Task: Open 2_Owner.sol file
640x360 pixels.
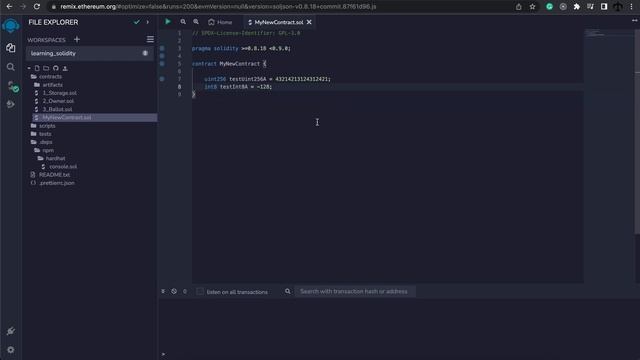Action: [58, 101]
